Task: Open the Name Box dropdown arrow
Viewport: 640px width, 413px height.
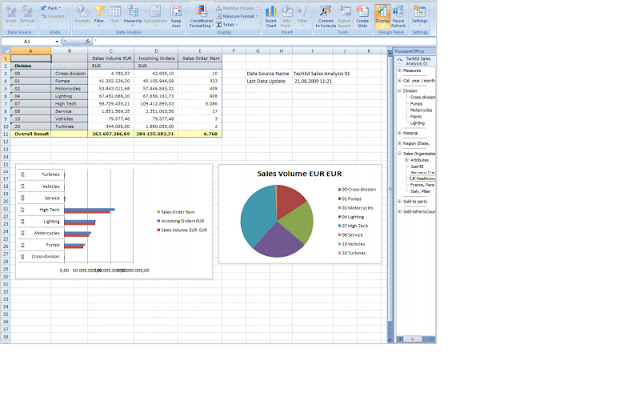Action: pos(57,42)
